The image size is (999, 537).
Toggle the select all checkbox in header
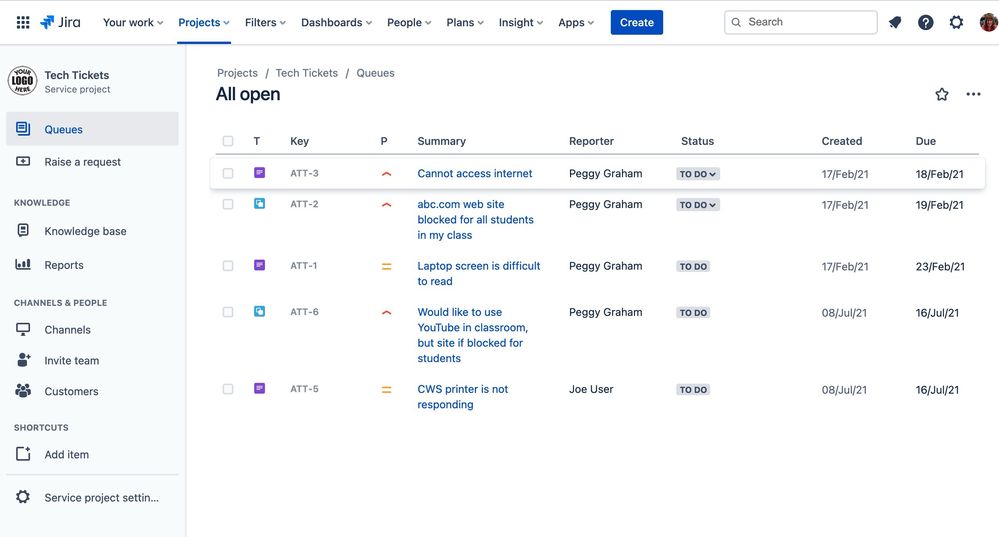click(228, 141)
